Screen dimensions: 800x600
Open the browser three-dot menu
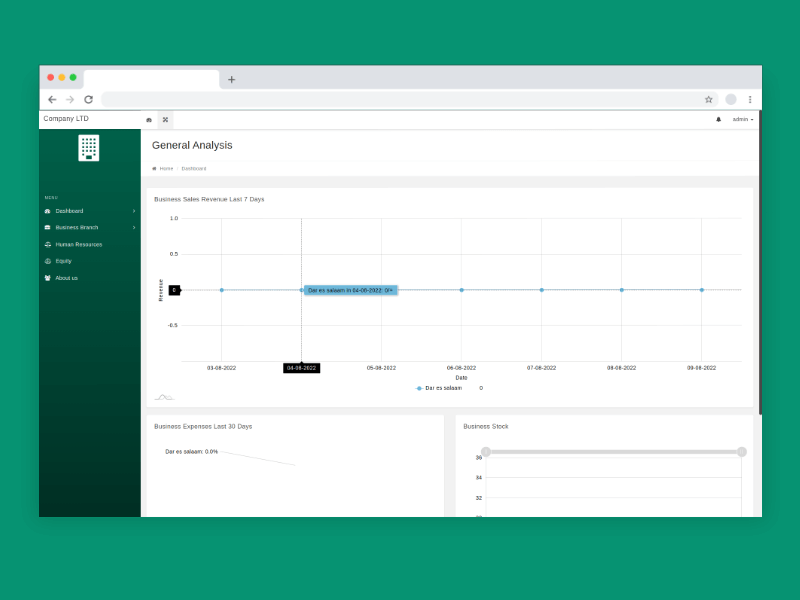click(x=750, y=99)
